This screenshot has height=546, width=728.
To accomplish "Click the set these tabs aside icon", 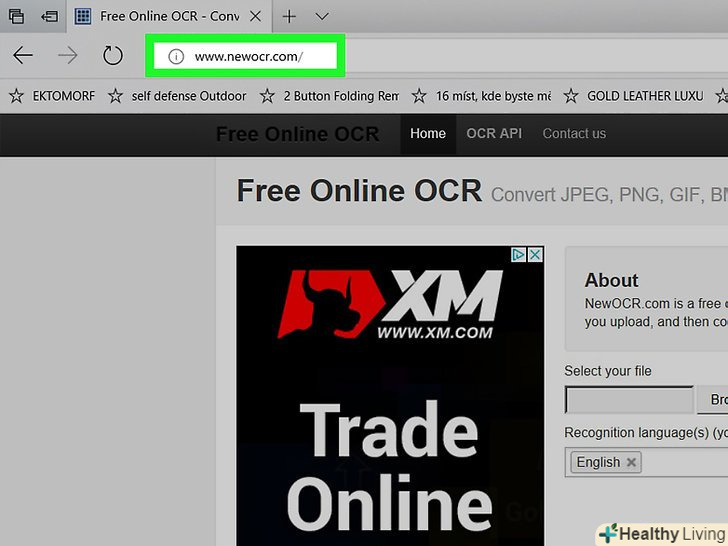I will [49, 17].
